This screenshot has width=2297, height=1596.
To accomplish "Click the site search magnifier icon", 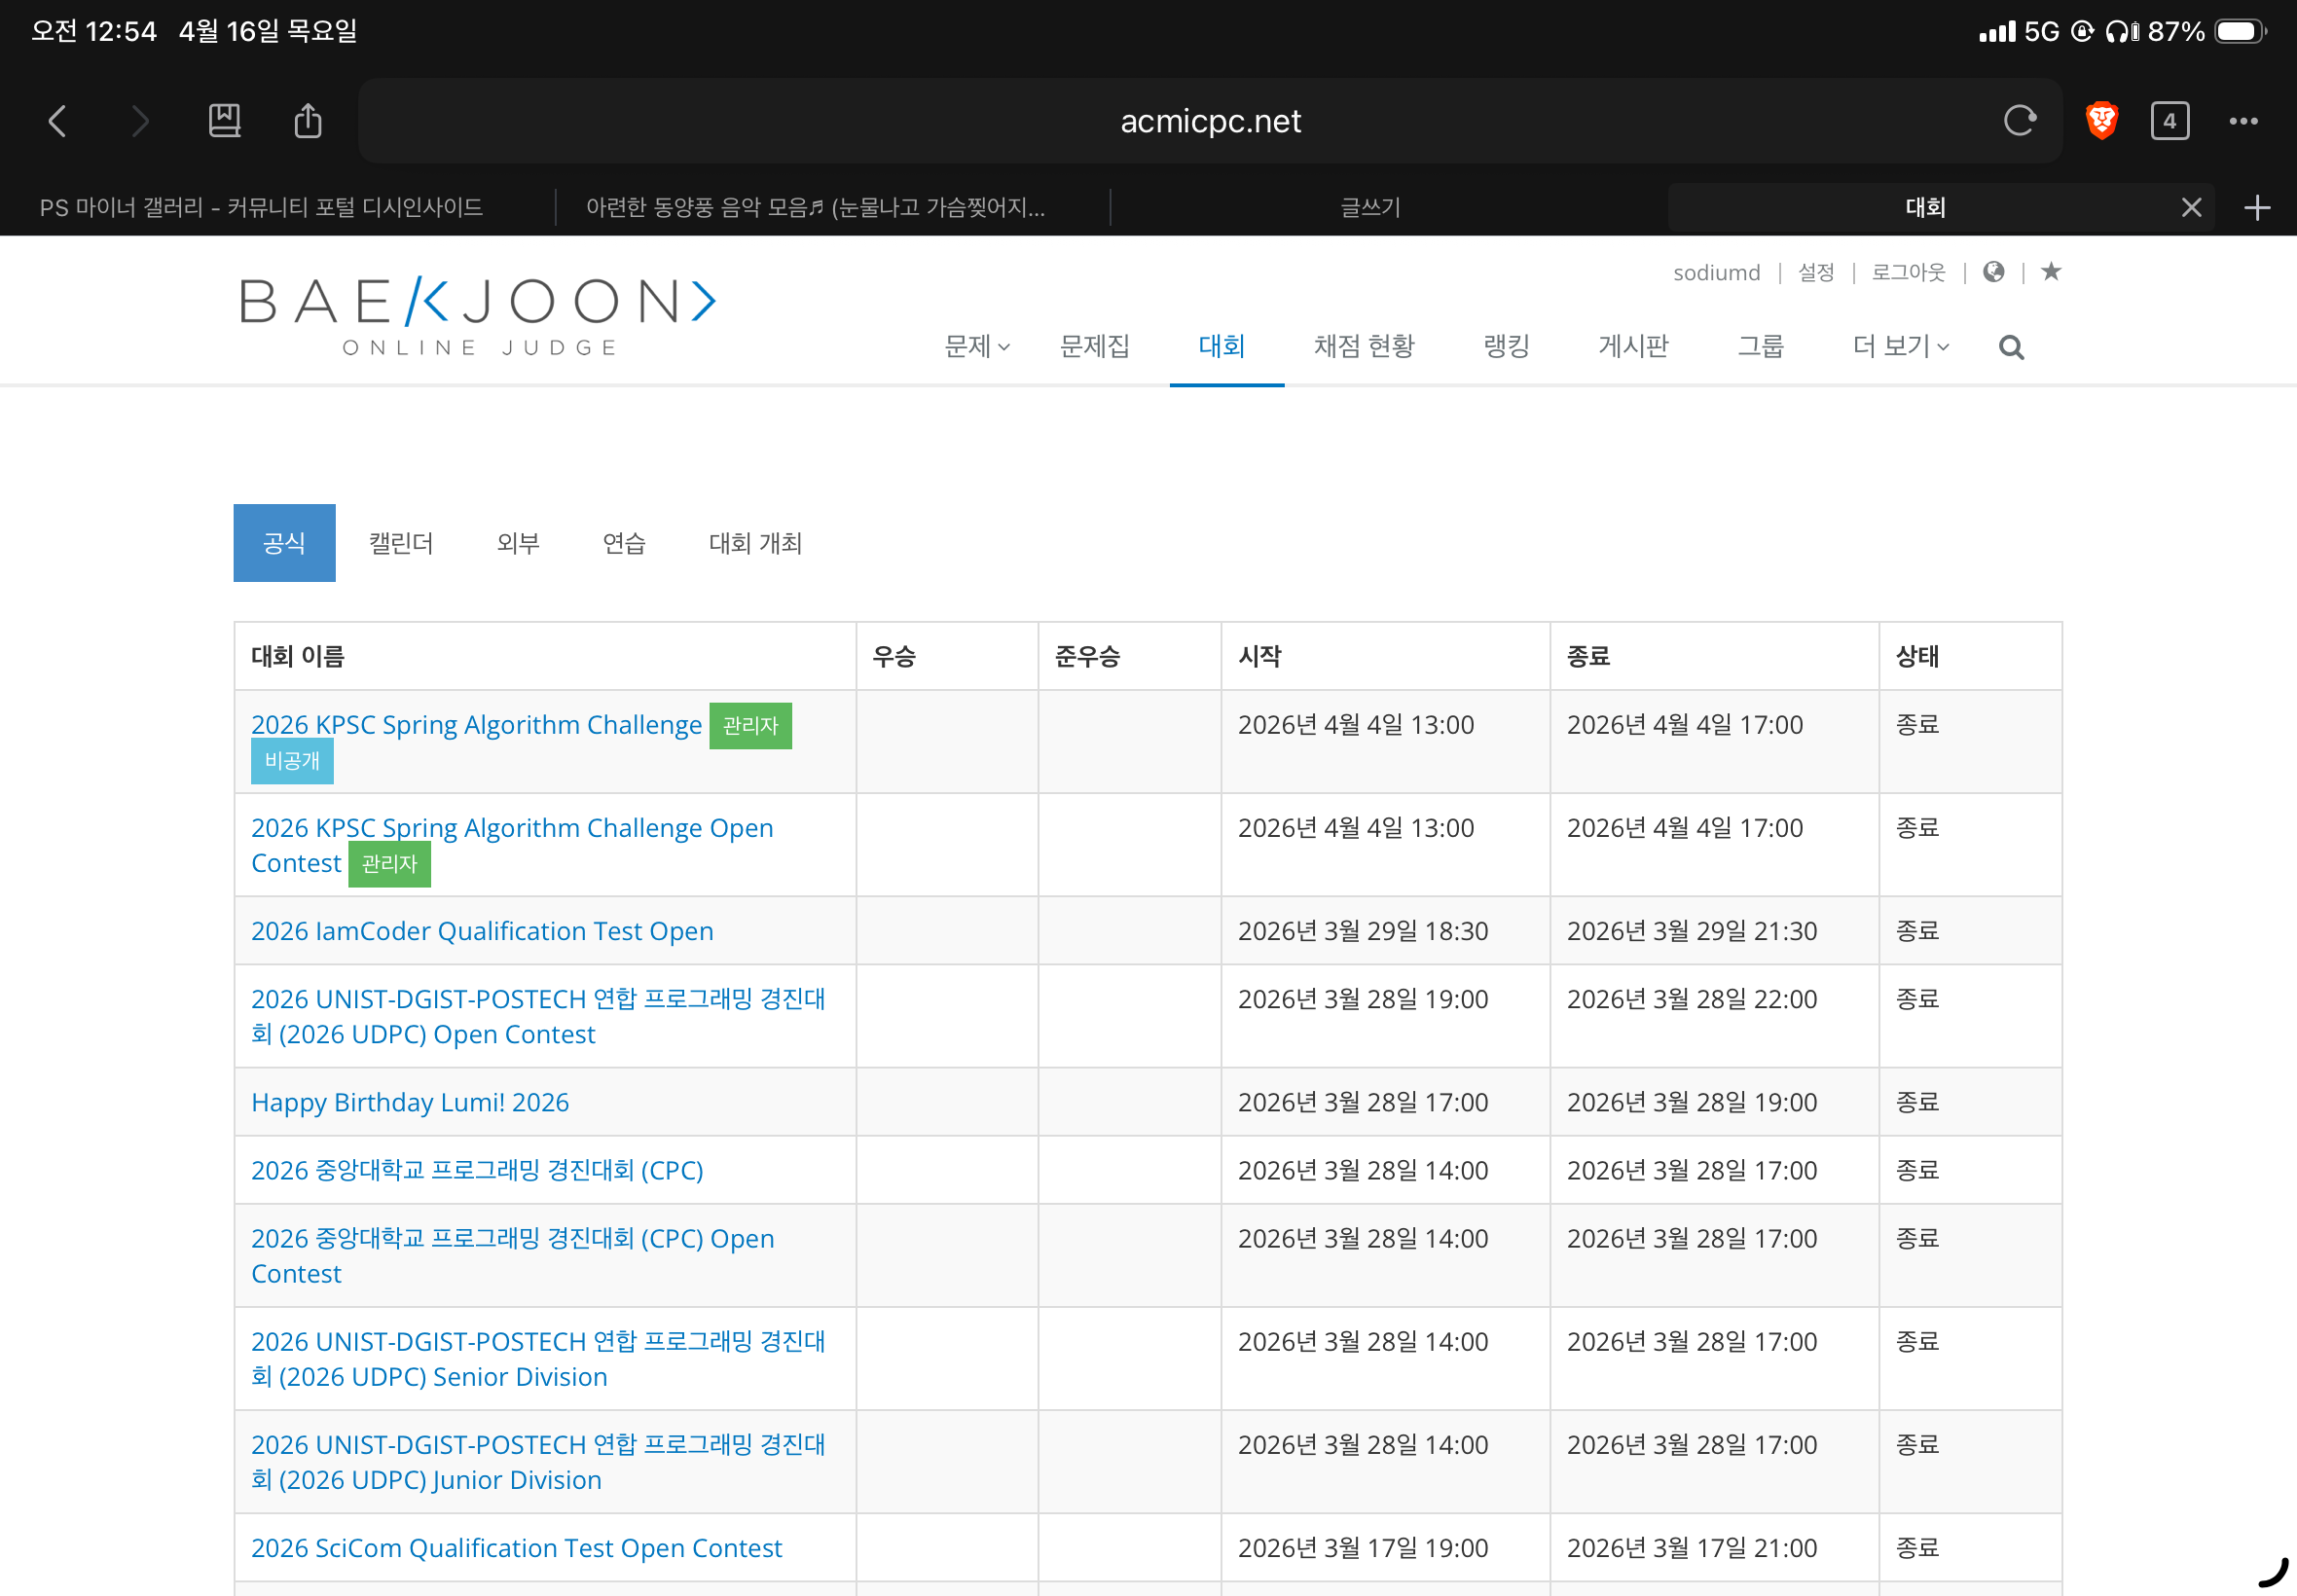I will tap(2011, 348).
